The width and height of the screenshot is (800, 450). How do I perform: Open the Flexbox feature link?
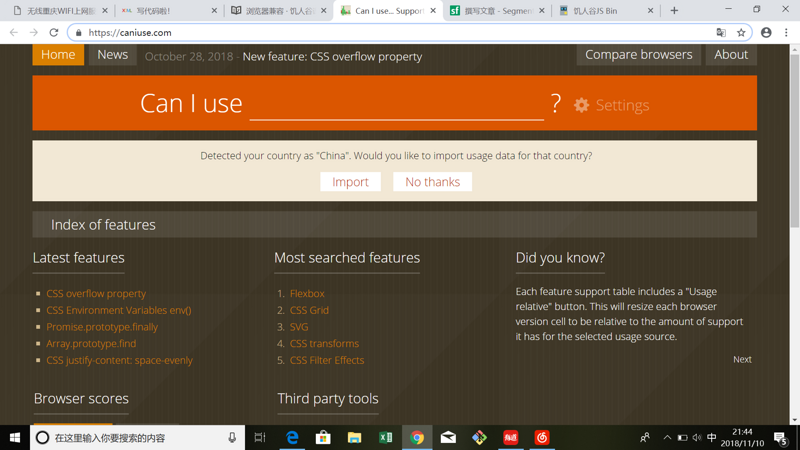(x=307, y=293)
